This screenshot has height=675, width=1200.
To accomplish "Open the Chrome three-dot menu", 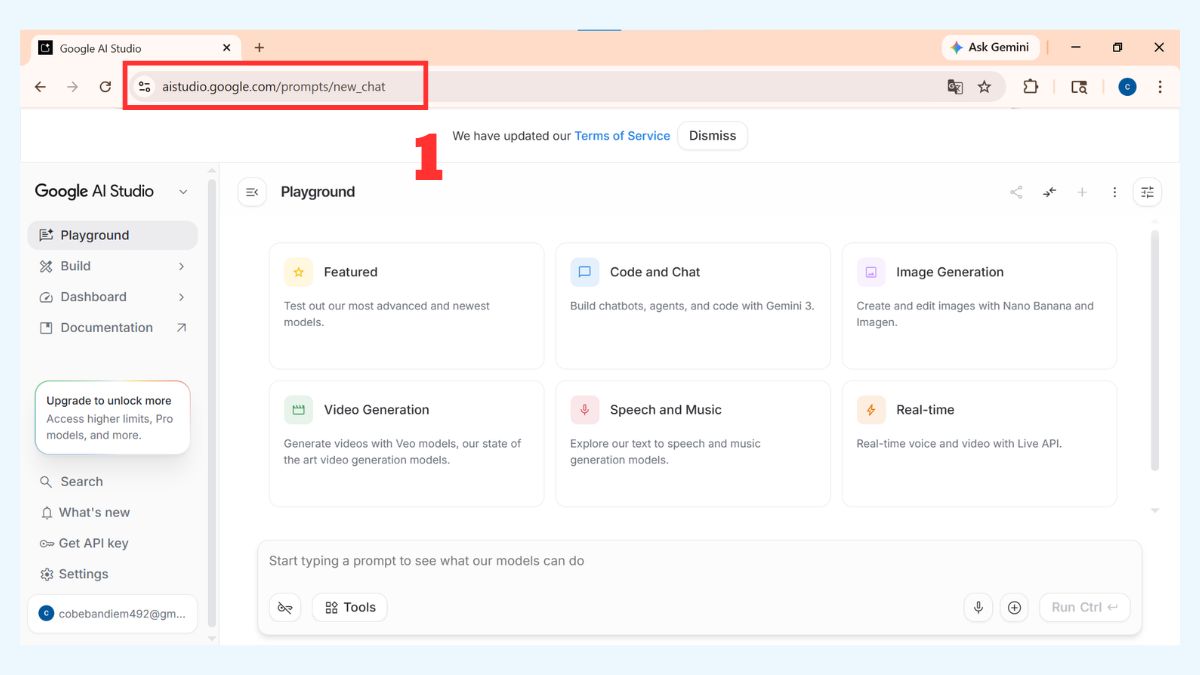I will coord(1160,87).
